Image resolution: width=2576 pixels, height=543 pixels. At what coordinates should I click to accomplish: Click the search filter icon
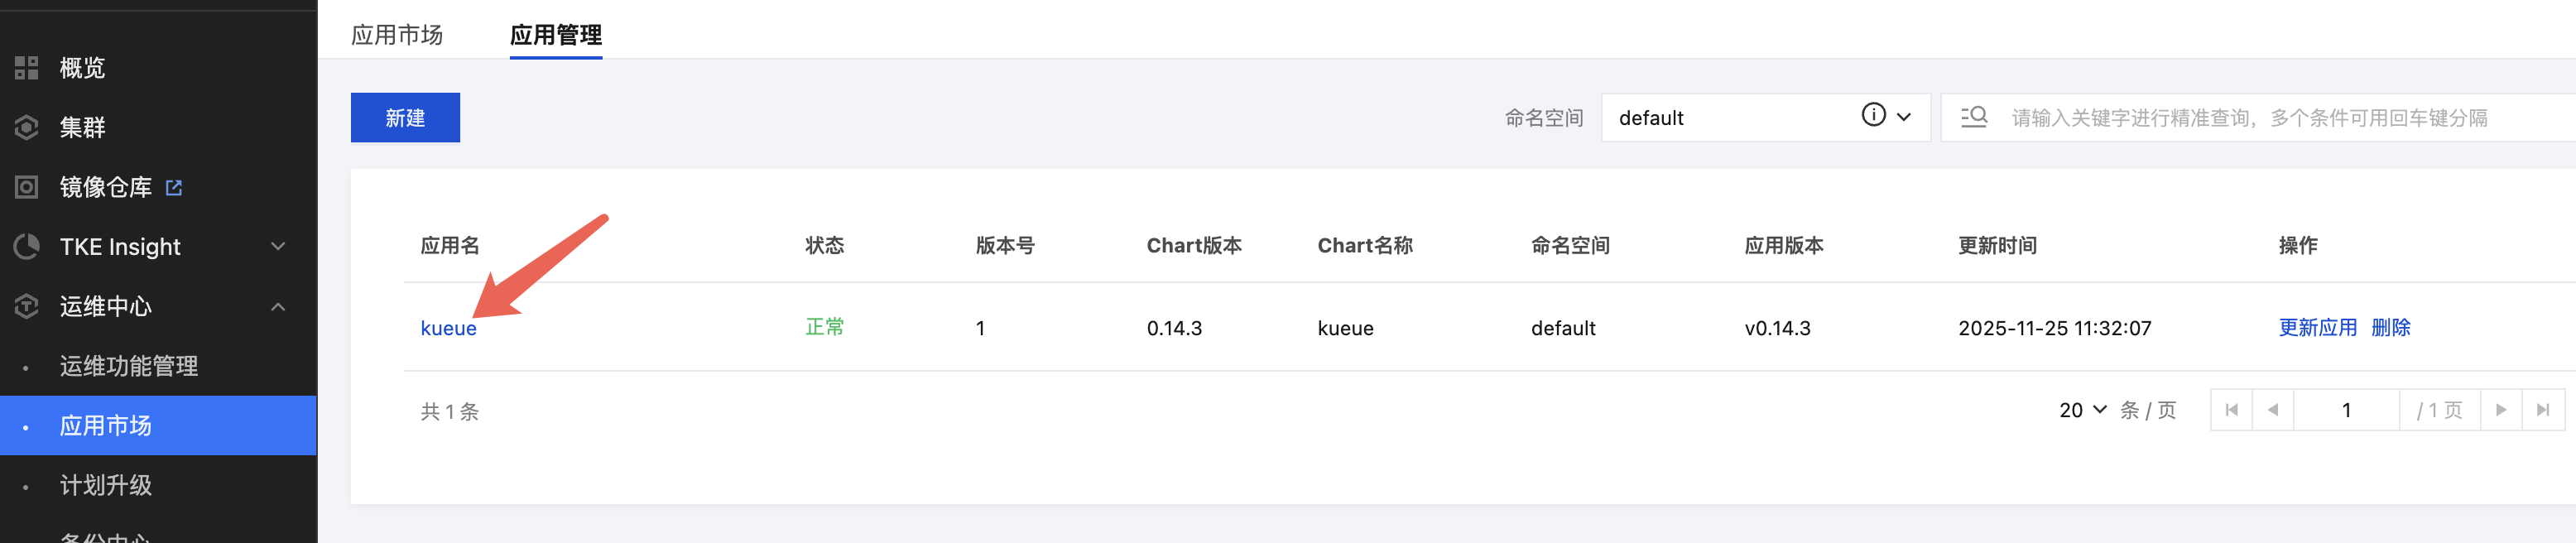(x=1974, y=117)
